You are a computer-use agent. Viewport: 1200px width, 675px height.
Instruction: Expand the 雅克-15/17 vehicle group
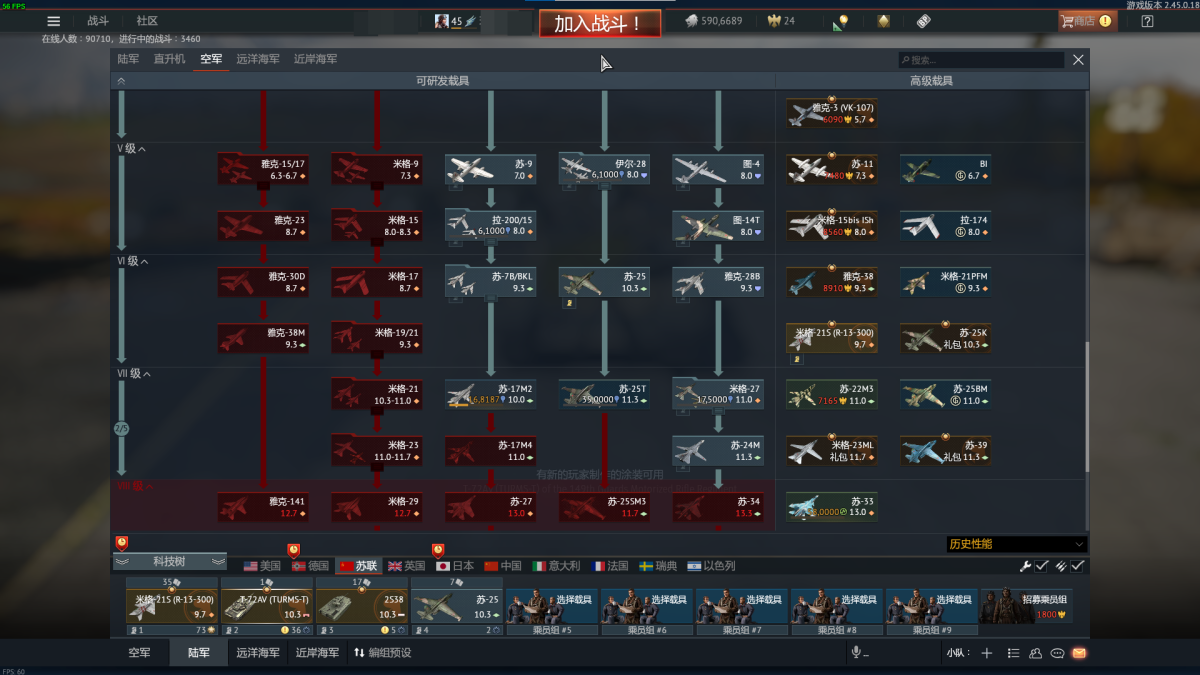point(262,169)
